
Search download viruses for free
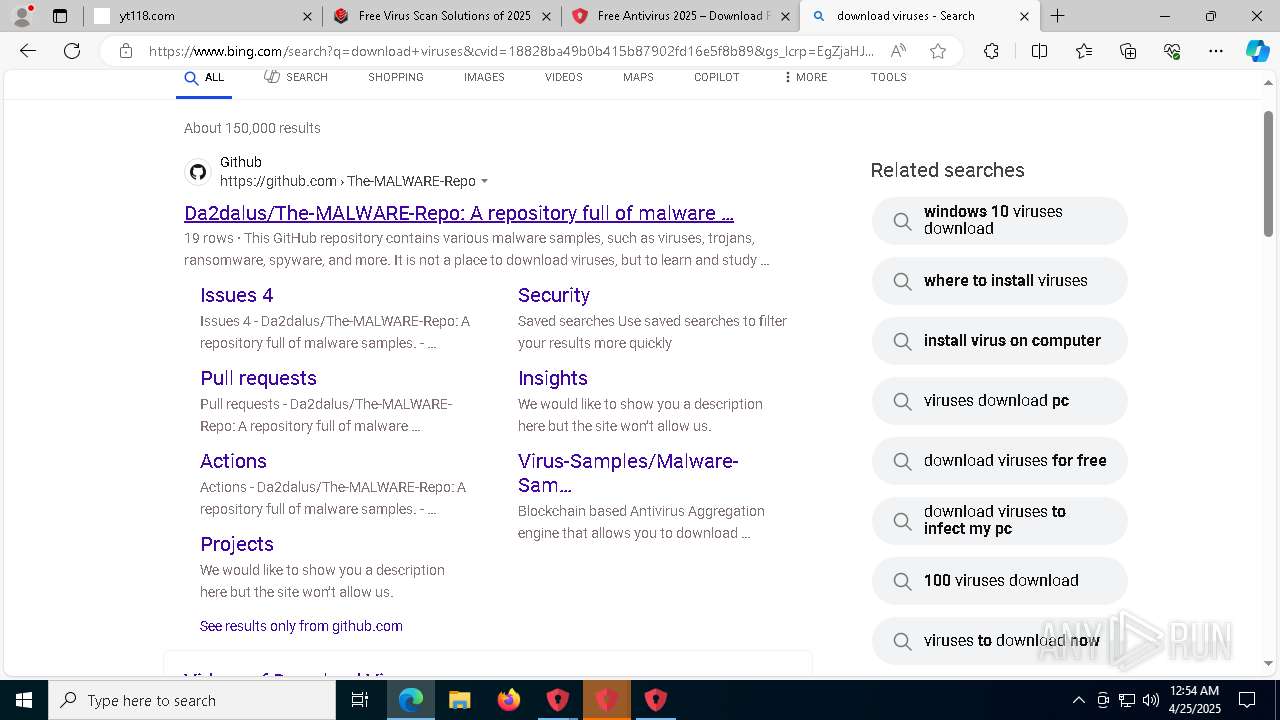click(x=999, y=461)
